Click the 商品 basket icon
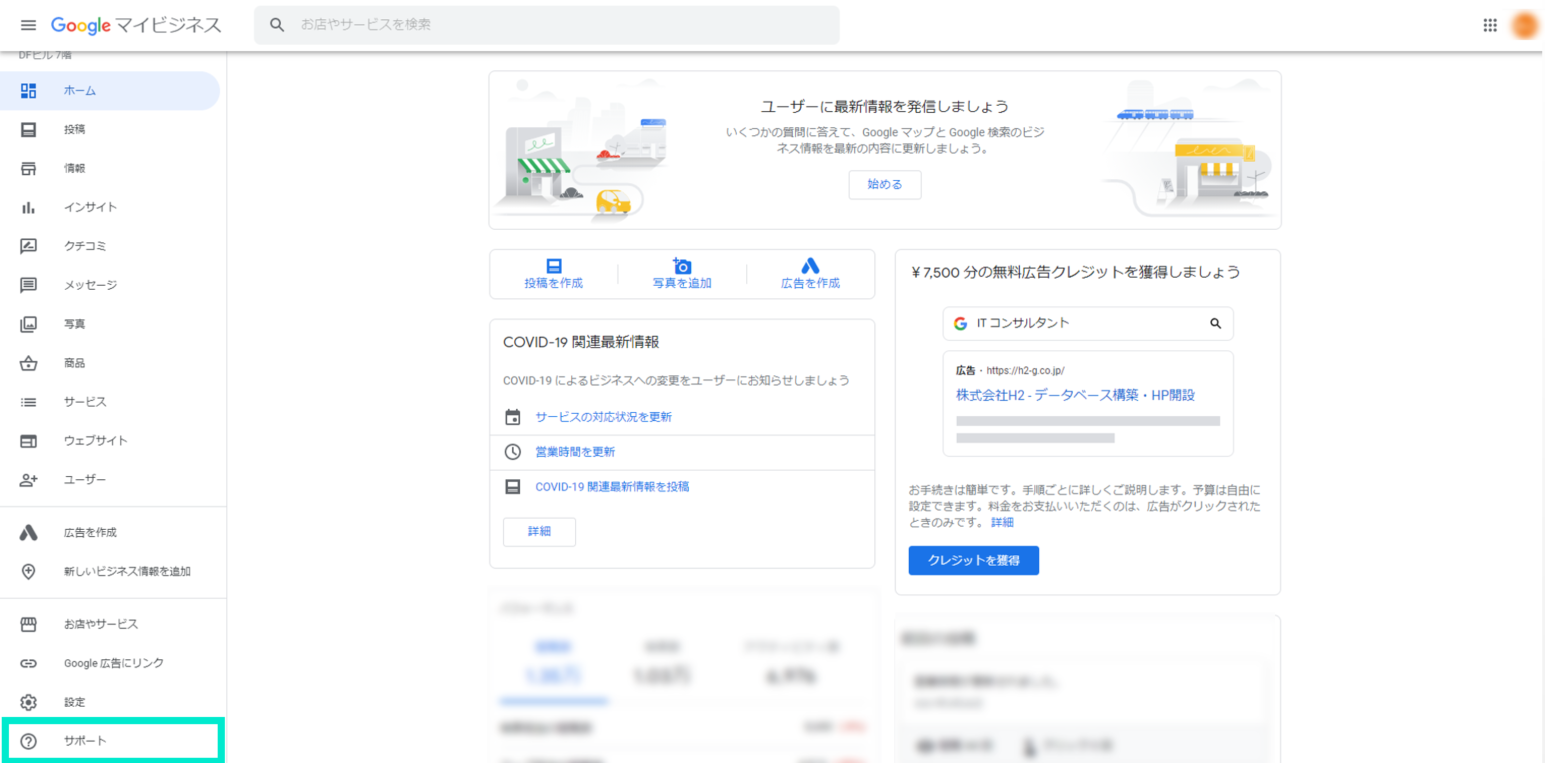The height and width of the screenshot is (763, 1545). pos(29,363)
